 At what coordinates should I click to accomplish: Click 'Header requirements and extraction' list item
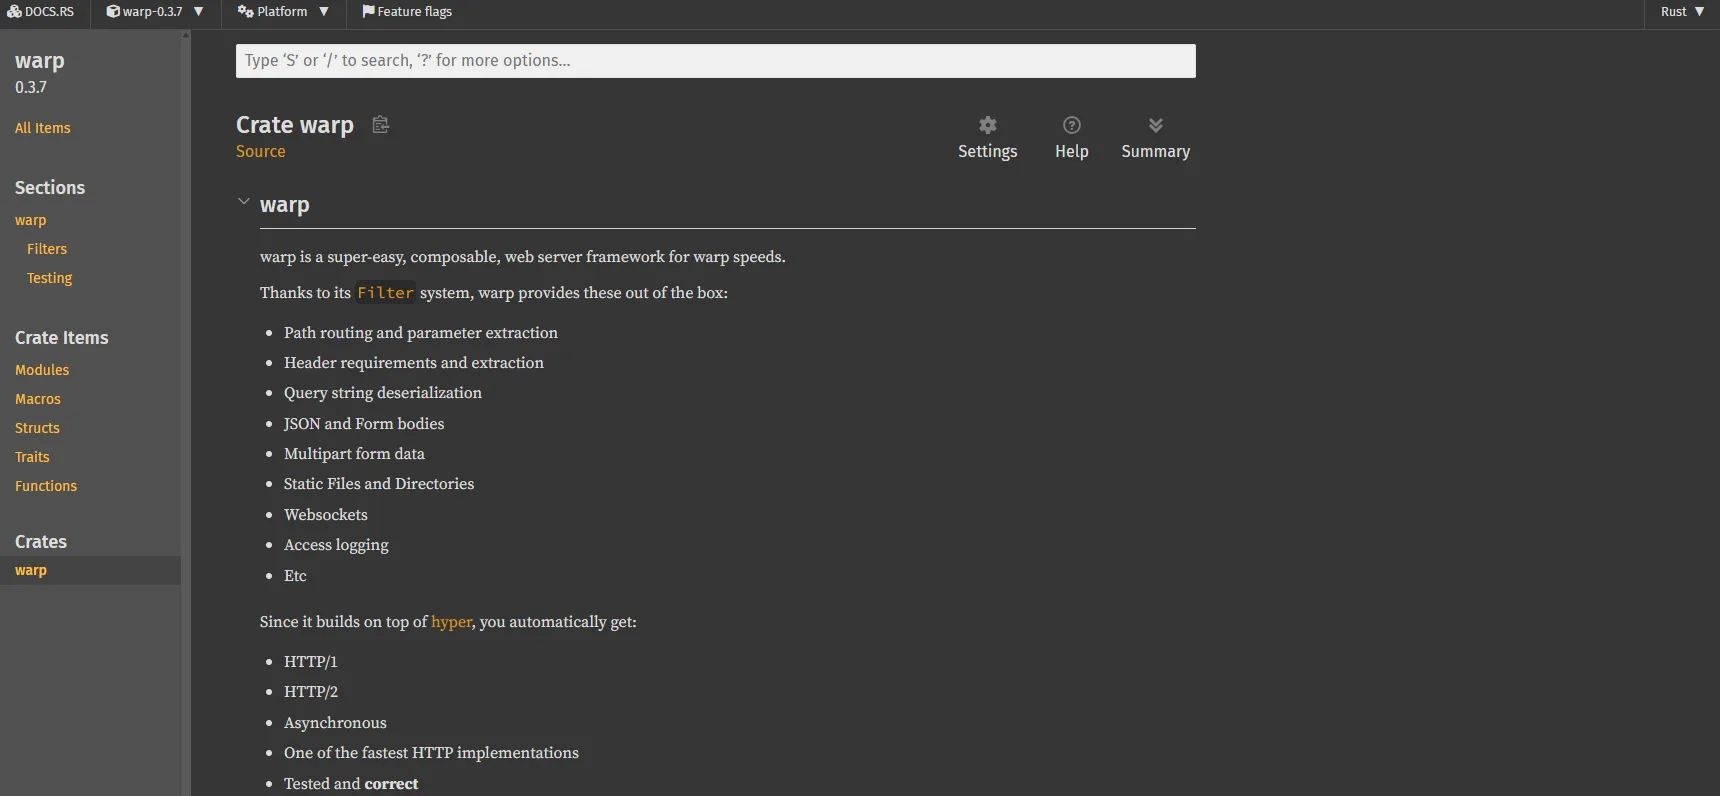[x=414, y=363]
